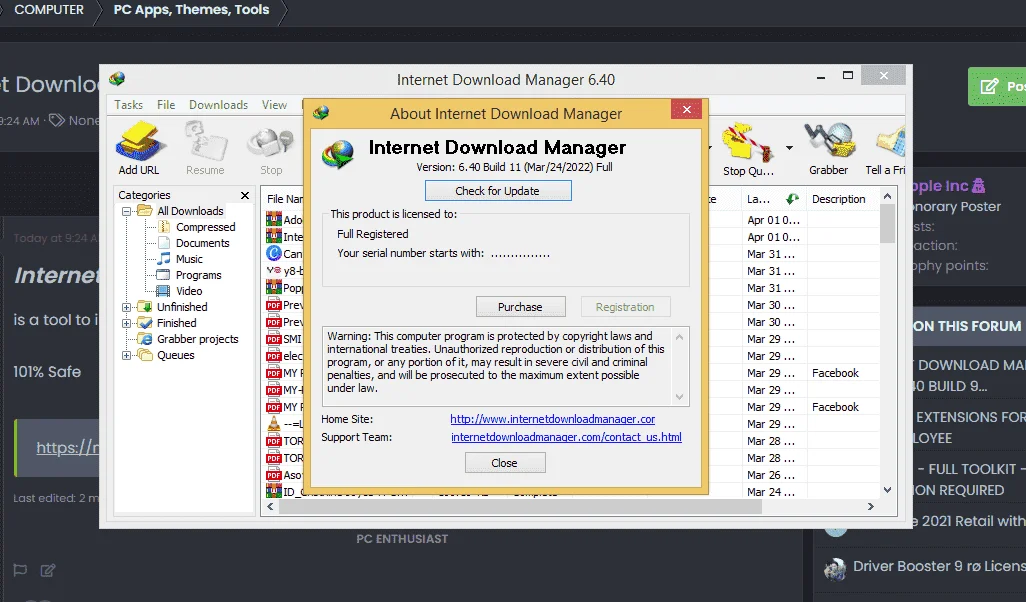The height and width of the screenshot is (602, 1026).
Task: Click the Description column header
Action: [x=839, y=199]
